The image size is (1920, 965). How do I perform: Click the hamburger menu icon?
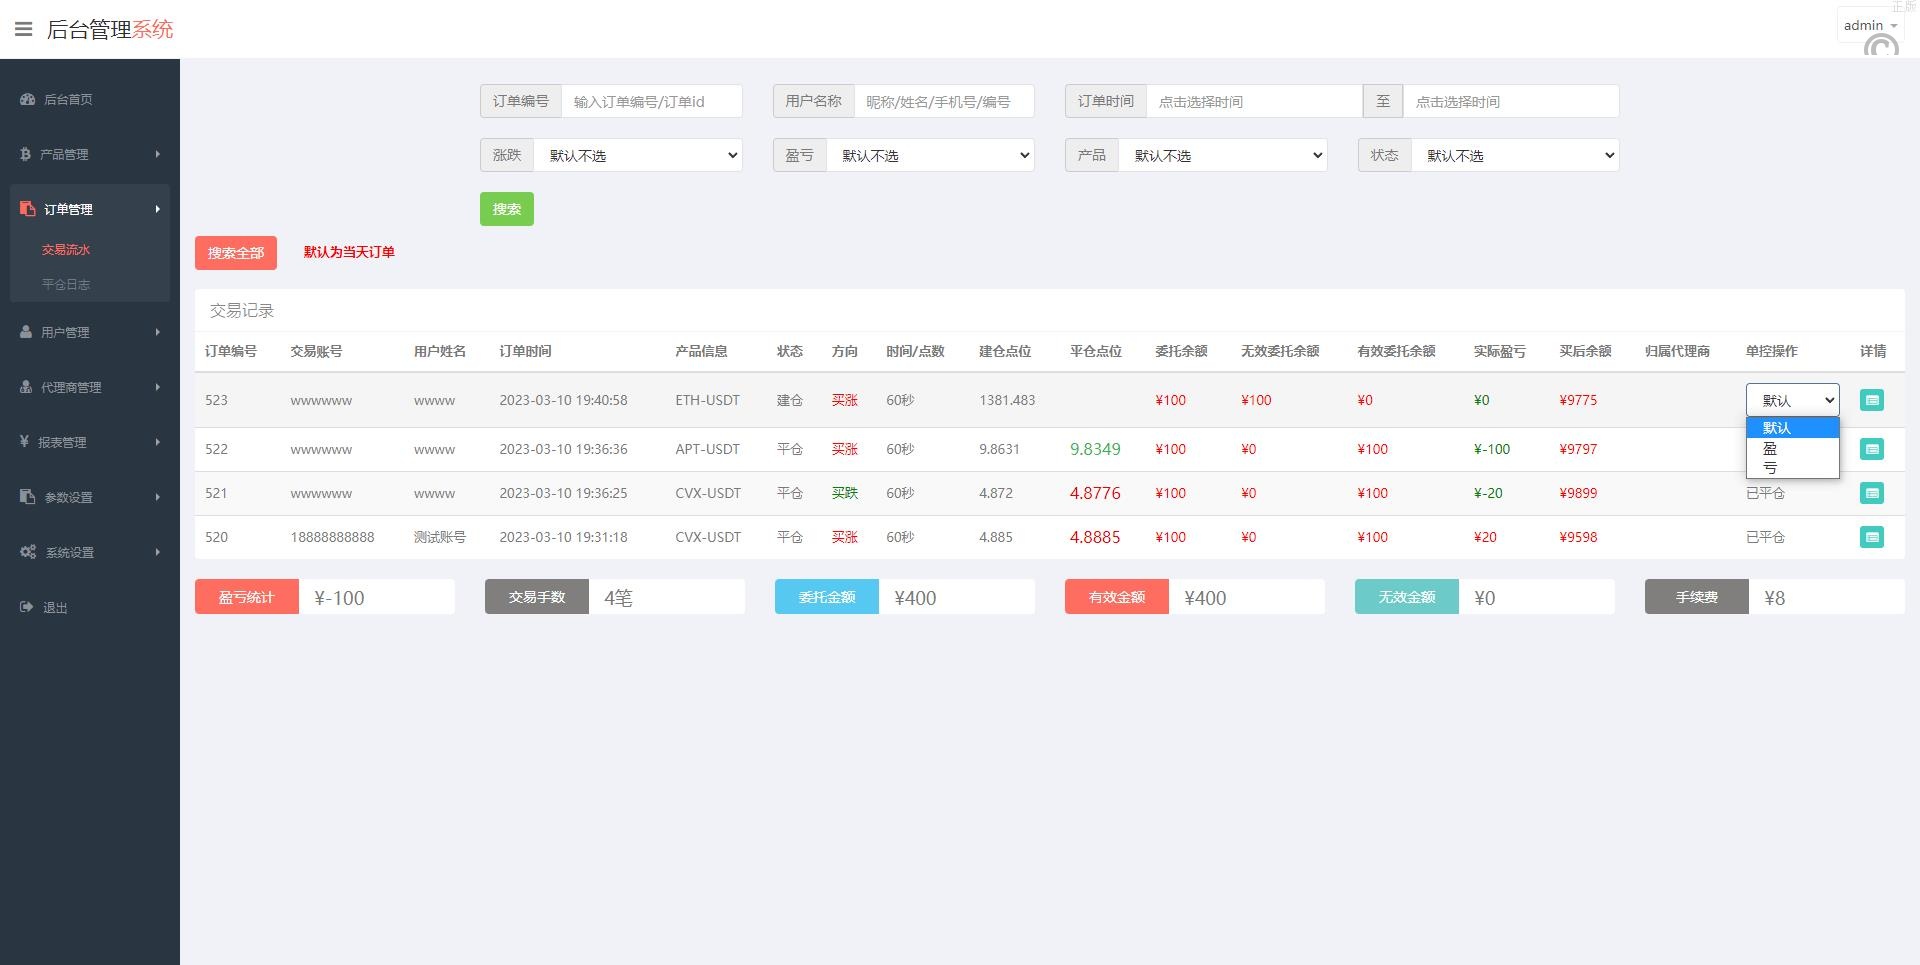click(23, 29)
